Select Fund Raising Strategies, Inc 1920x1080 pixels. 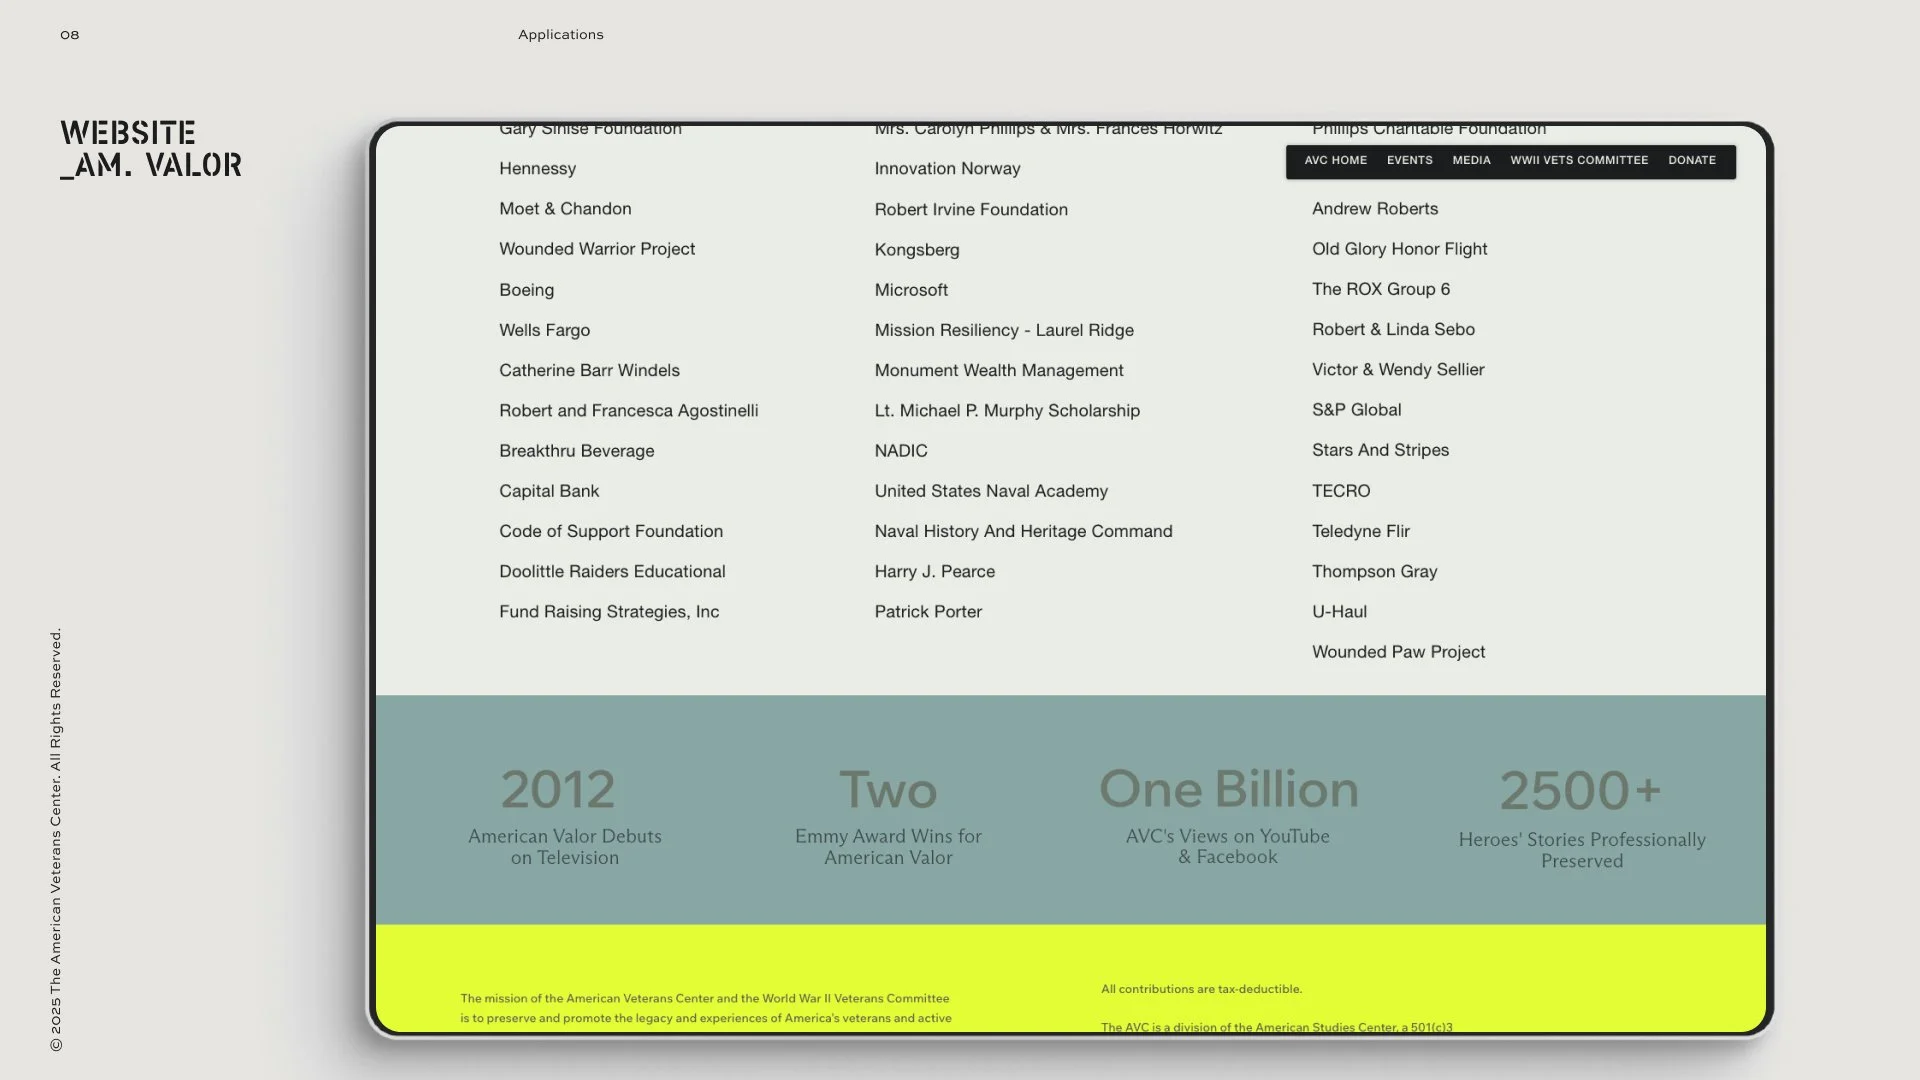[609, 612]
